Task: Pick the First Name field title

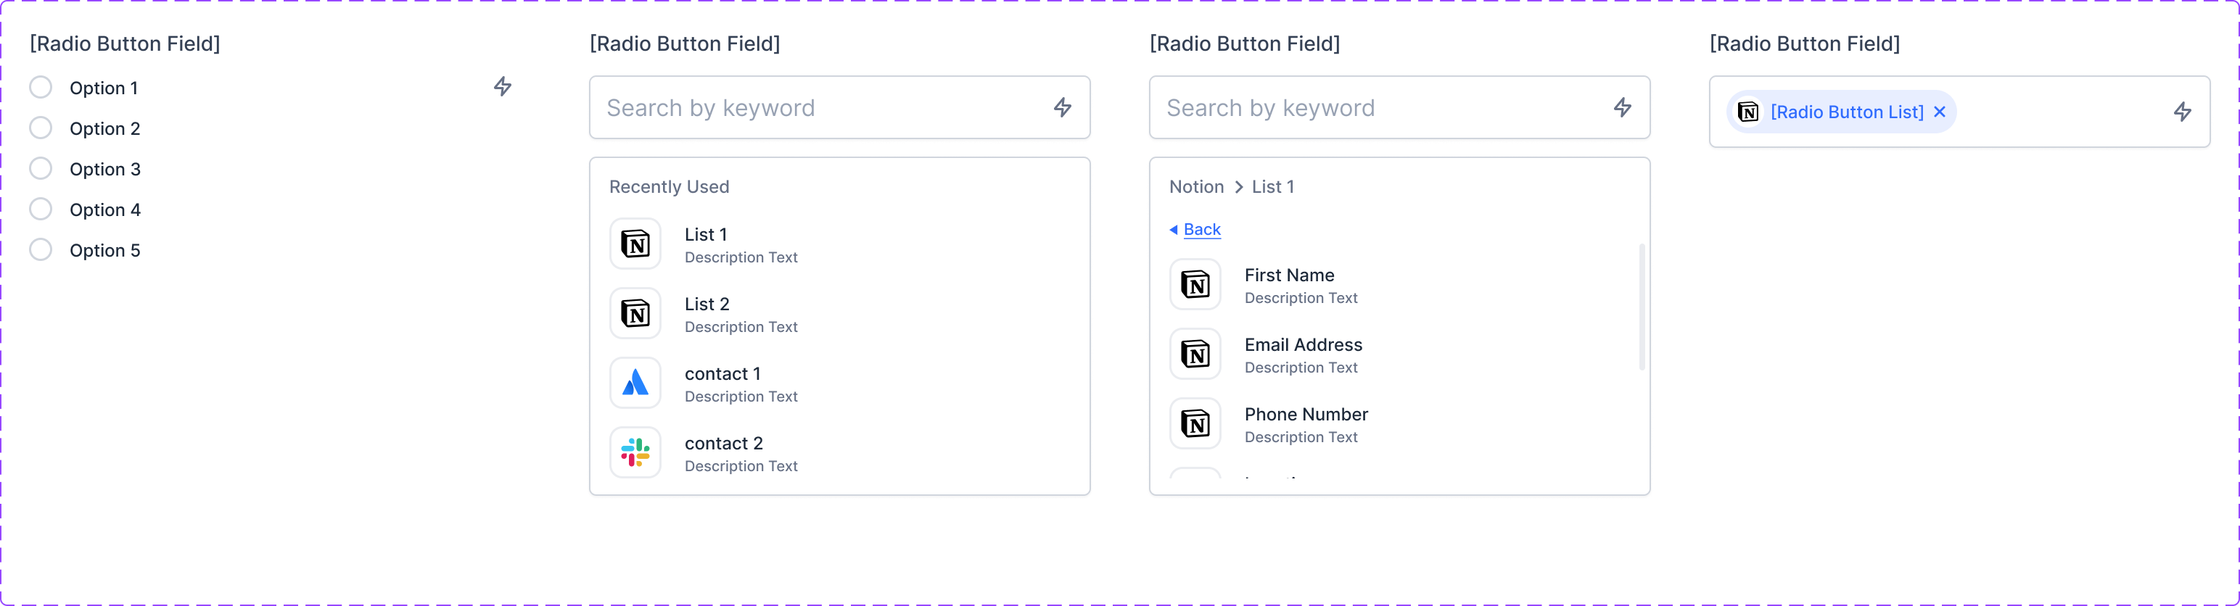Action: (x=1290, y=275)
